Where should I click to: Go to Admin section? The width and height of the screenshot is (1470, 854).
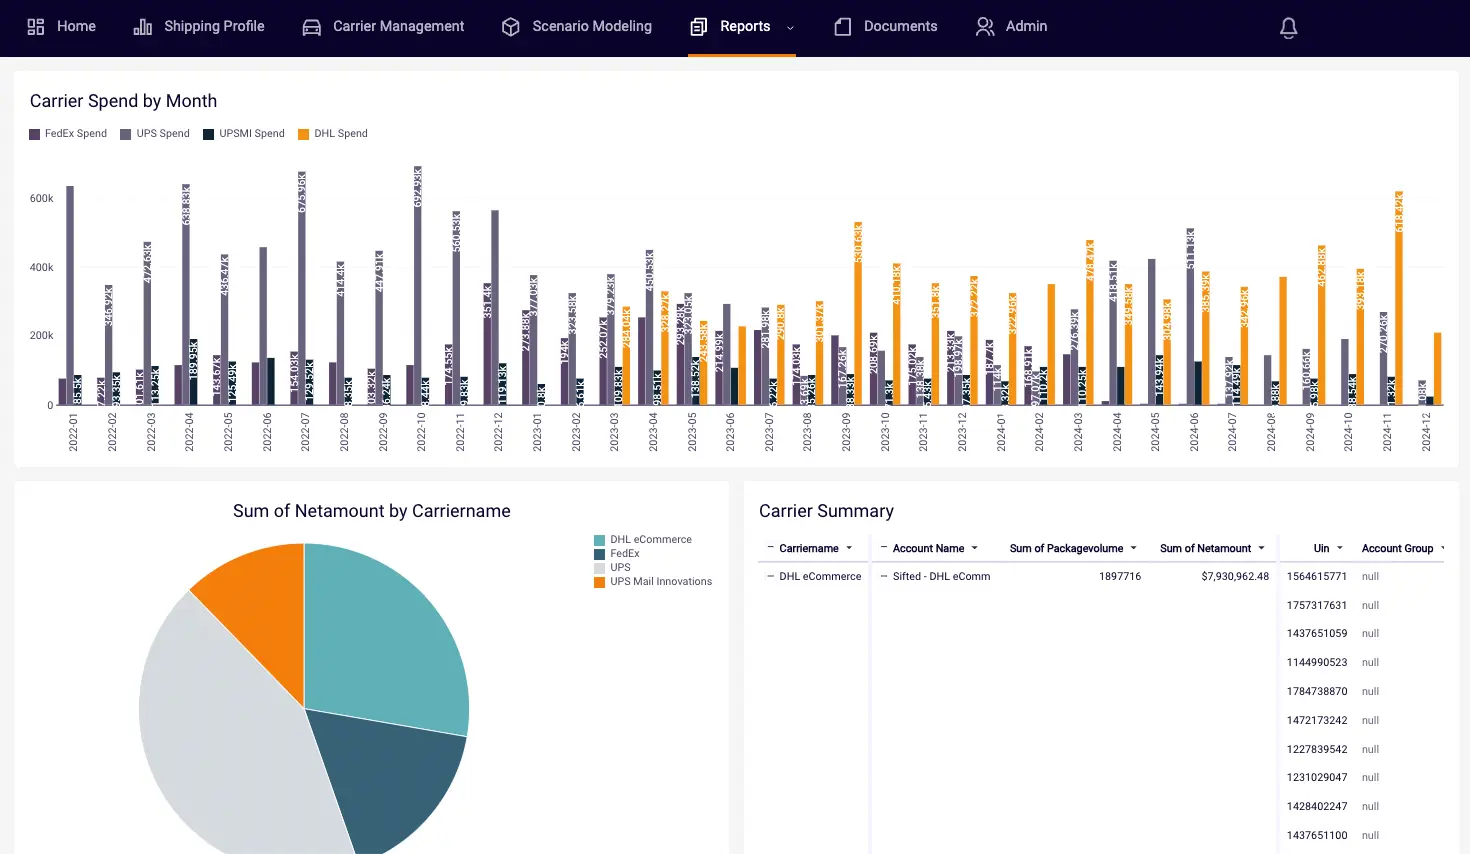[1026, 26]
